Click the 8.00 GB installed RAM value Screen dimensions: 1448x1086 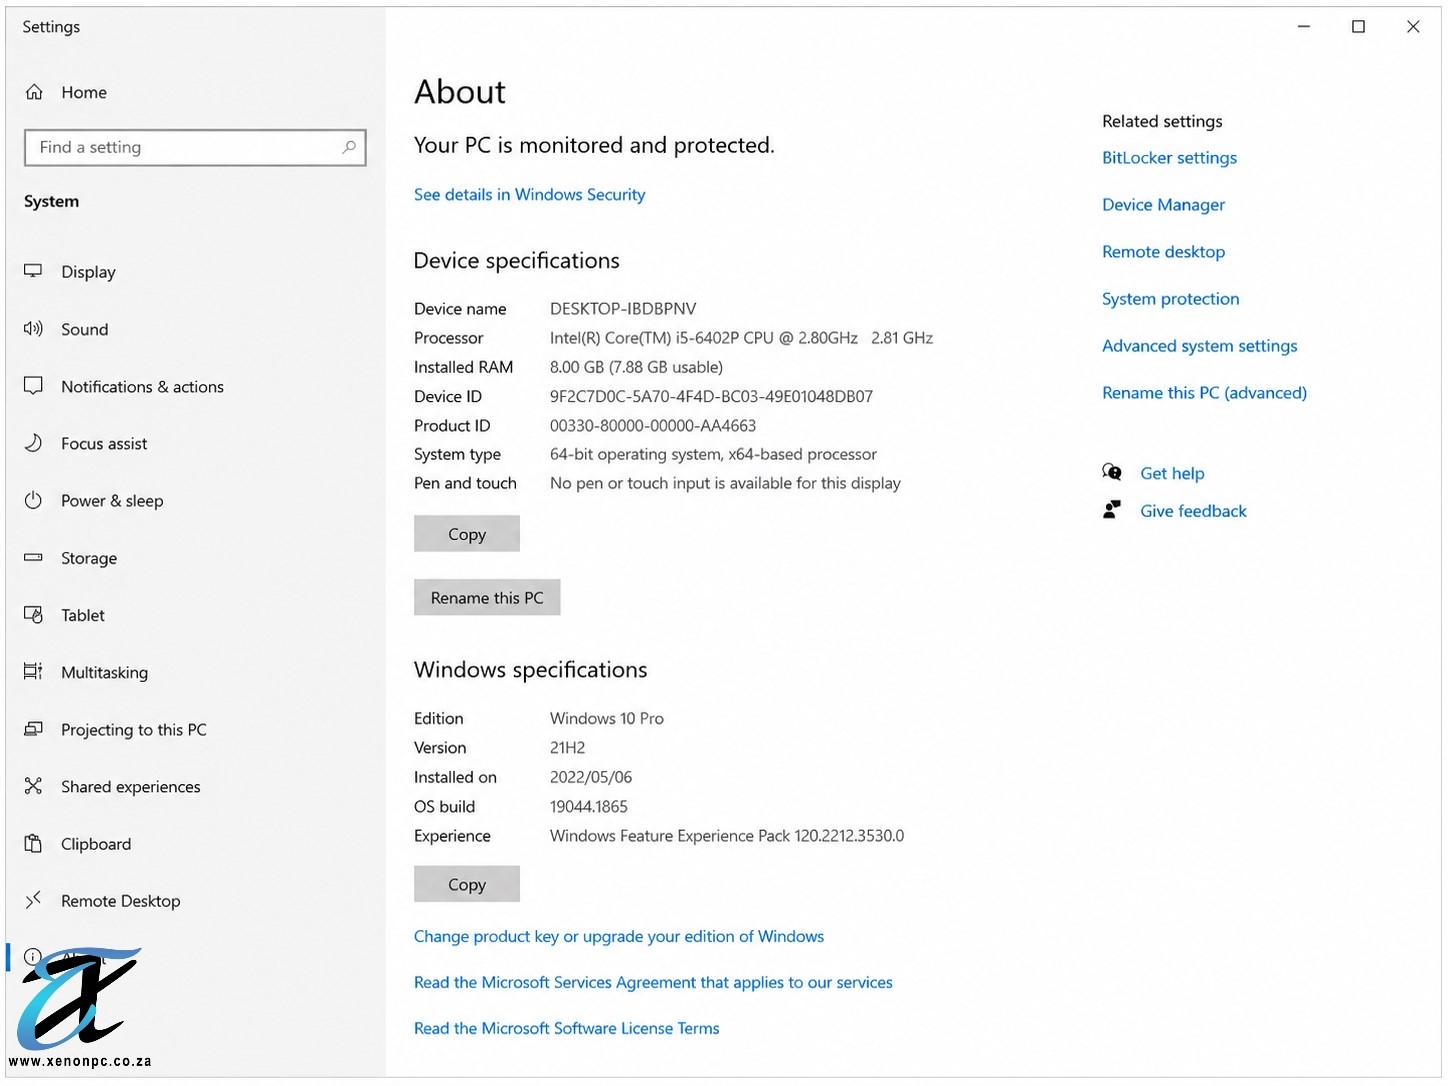(636, 367)
